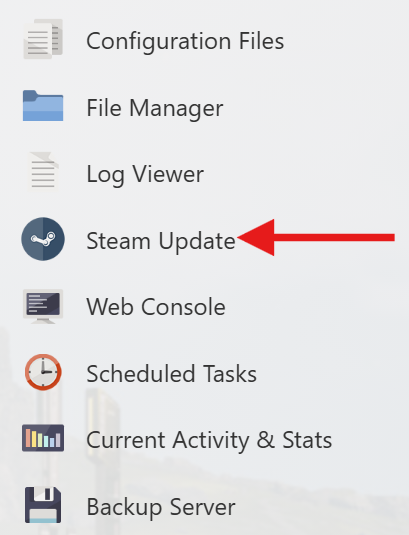Open the Configuration Files text link
Viewport: 409px width, 535px height.
185,42
